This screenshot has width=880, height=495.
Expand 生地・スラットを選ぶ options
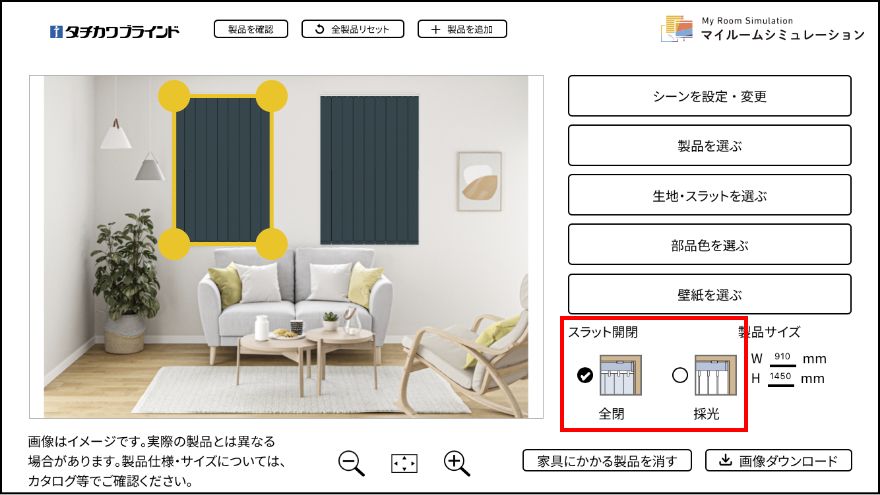(x=709, y=195)
